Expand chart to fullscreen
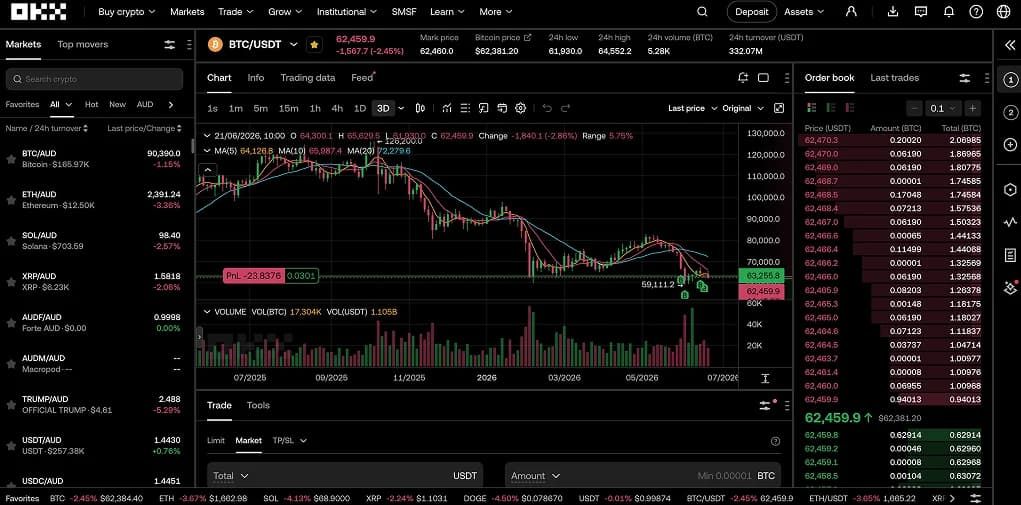 pos(779,108)
